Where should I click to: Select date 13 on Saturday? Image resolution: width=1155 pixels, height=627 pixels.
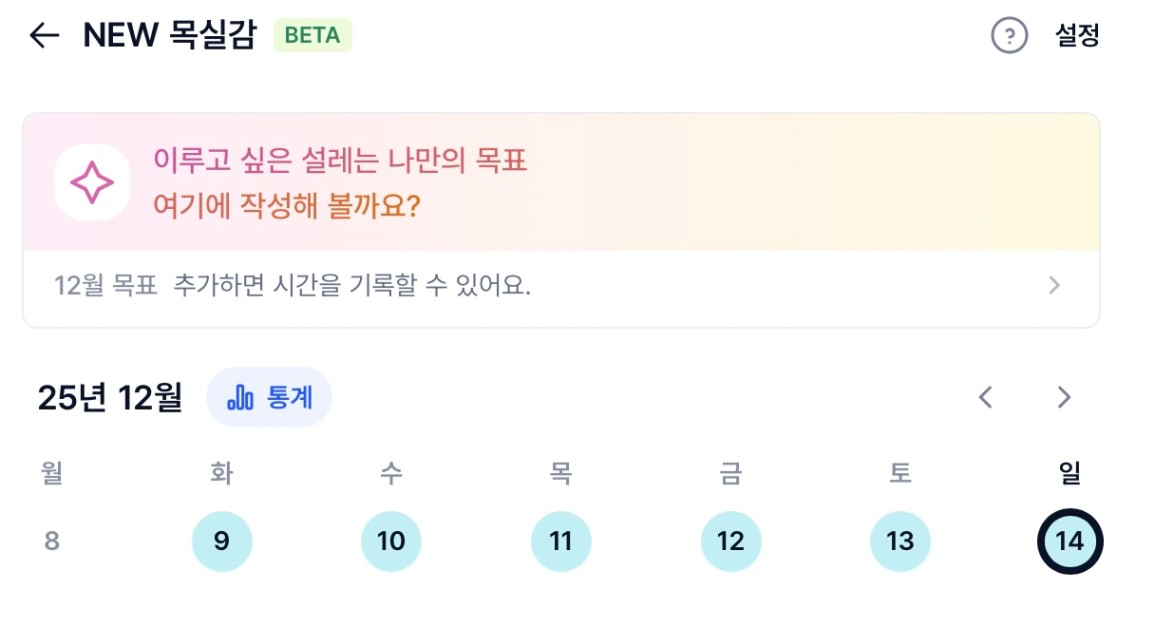pyautogui.click(x=900, y=542)
